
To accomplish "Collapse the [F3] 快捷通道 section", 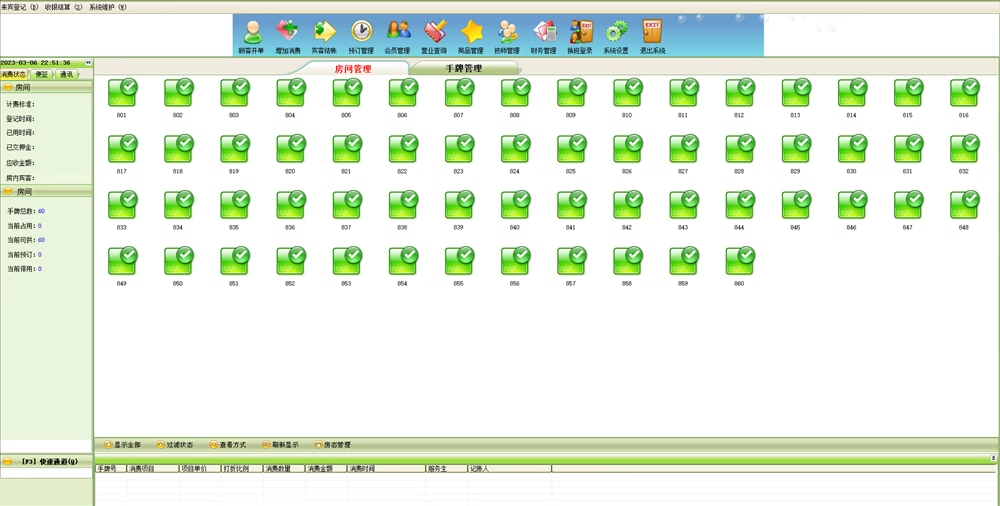I will pyautogui.click(x=8, y=461).
